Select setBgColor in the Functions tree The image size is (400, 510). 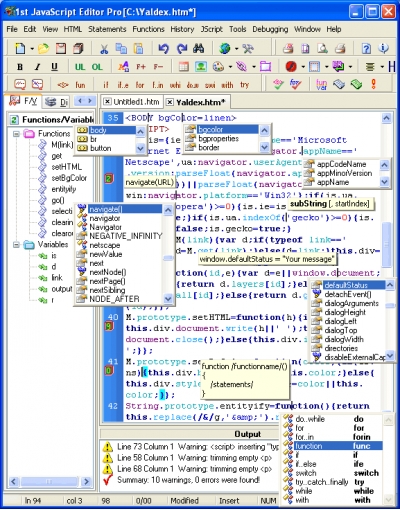click(69, 178)
